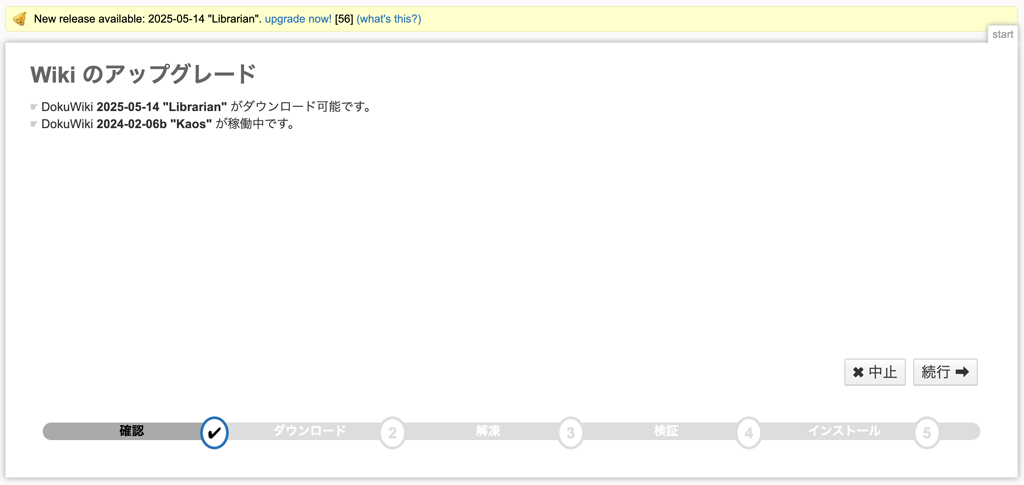Click step 2 circle in progress bar
This screenshot has height=485, width=1024.
[x=392, y=432]
